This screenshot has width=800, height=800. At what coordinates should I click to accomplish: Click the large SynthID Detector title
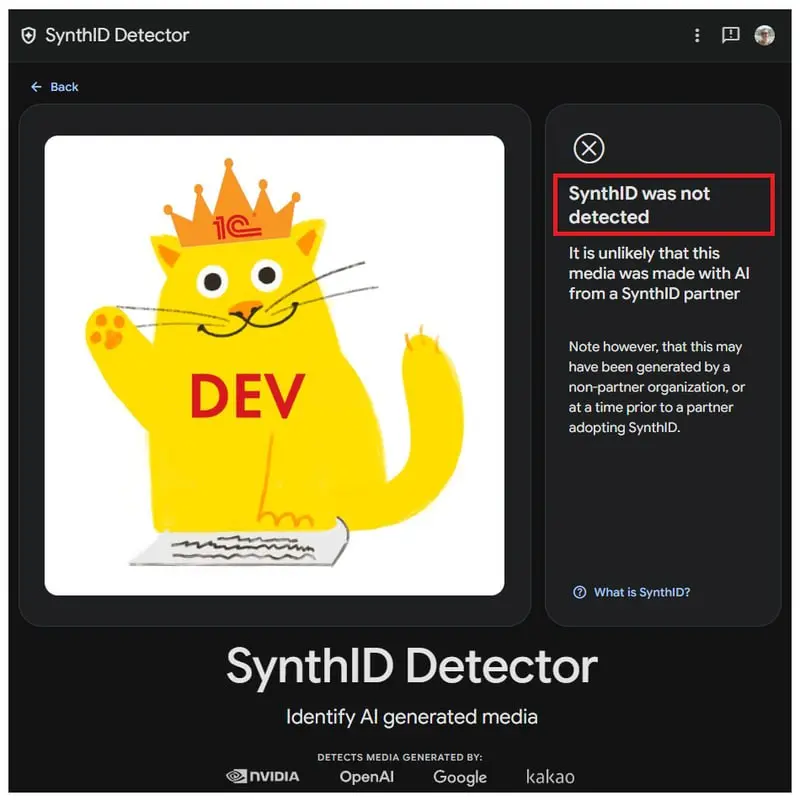point(412,665)
